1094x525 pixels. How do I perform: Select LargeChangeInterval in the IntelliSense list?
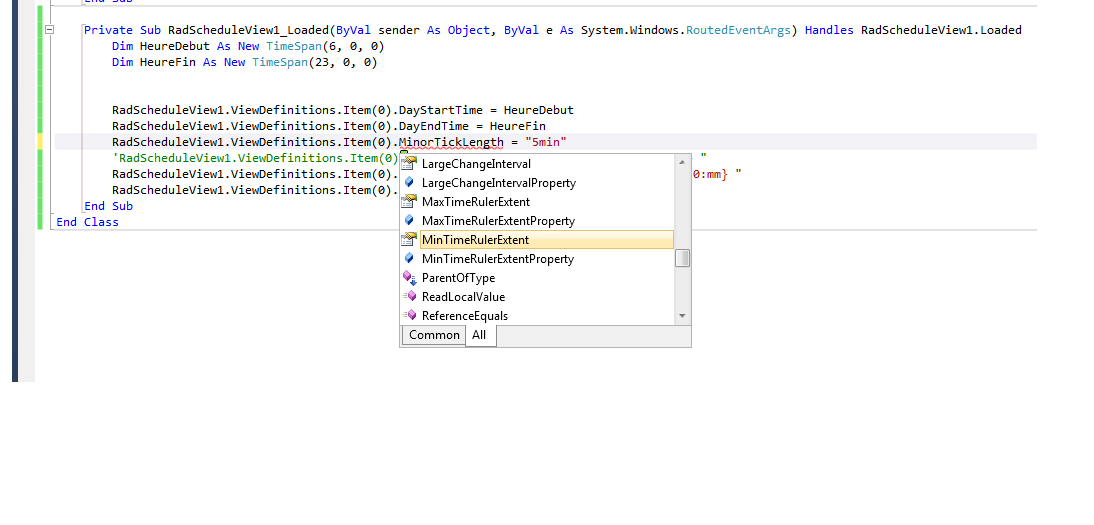pyautogui.click(x=477, y=164)
